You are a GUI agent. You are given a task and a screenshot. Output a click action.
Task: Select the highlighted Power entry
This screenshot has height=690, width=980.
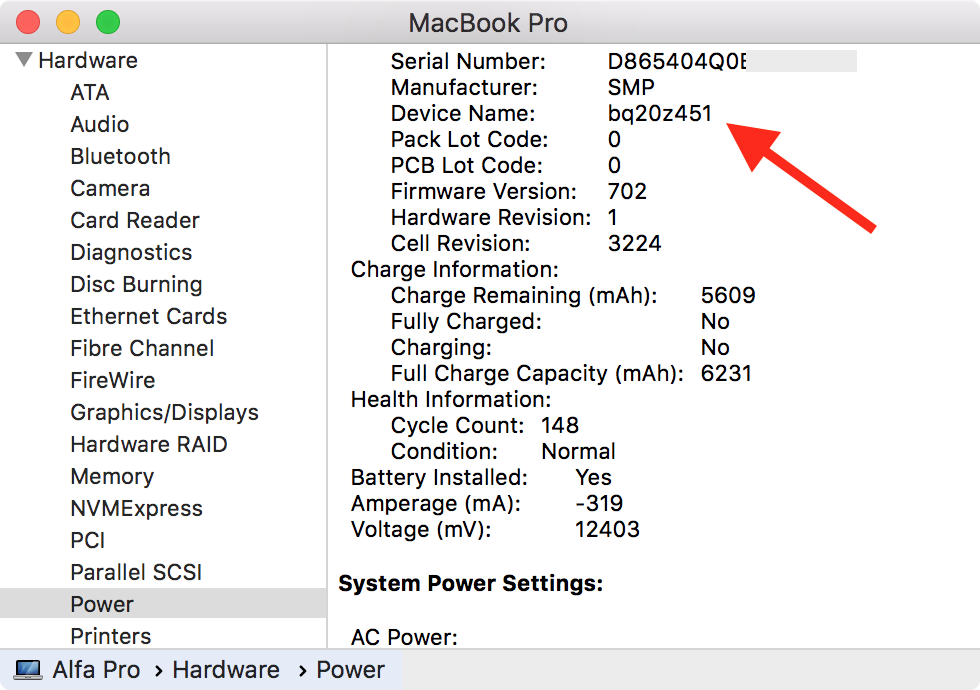tap(163, 604)
